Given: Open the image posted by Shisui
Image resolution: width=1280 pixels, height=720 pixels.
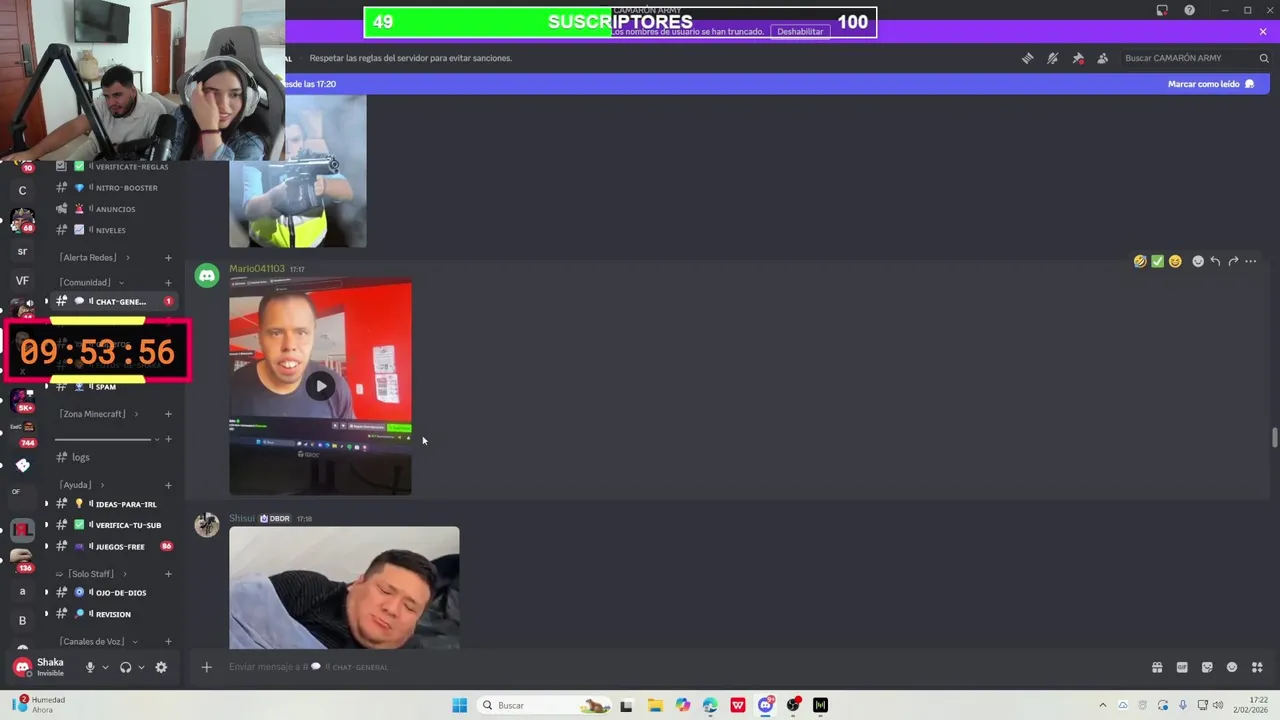Looking at the screenshot, I should click(x=344, y=588).
